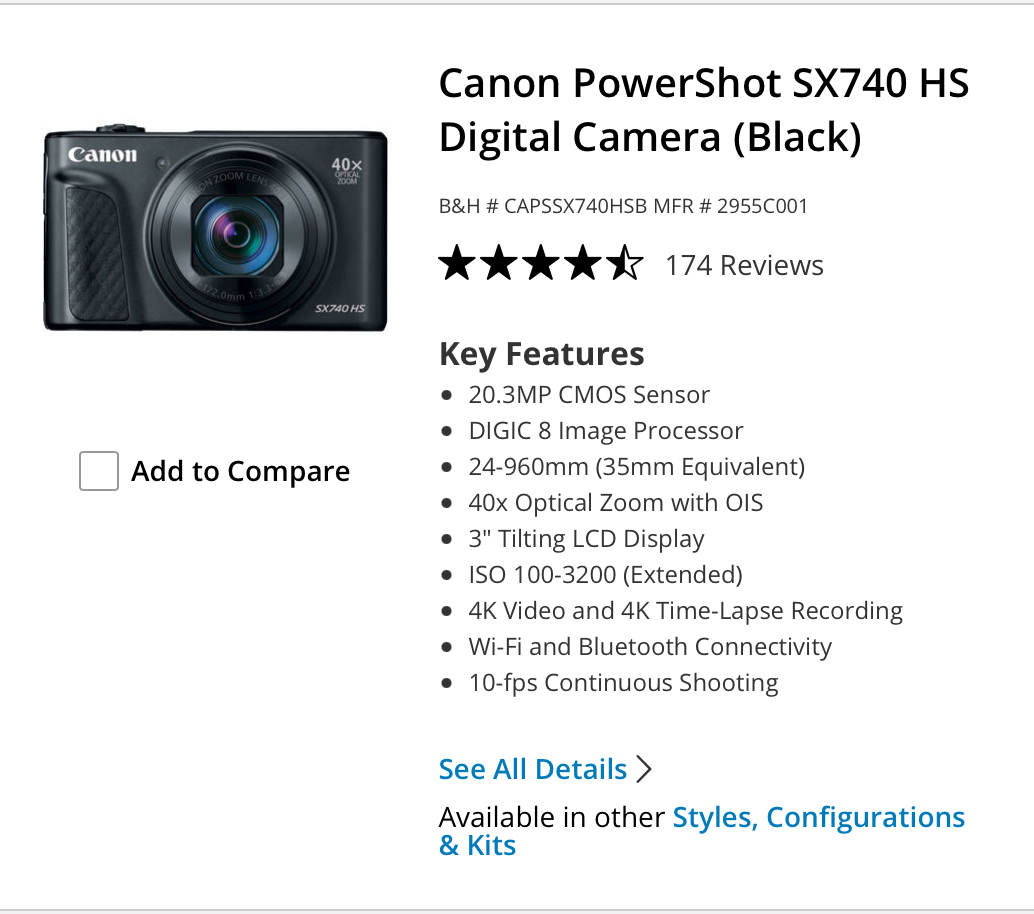Open See All Details
1034x914 pixels.
click(532, 769)
